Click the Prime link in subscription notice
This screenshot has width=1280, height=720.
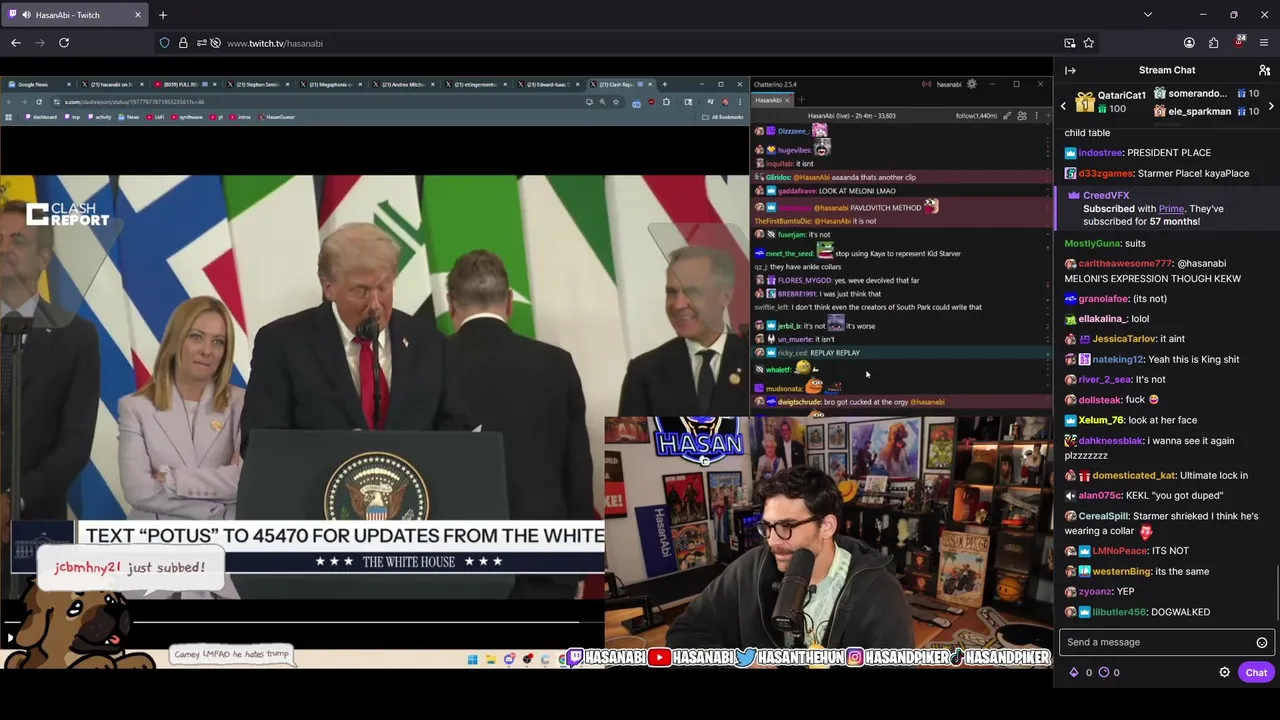tap(1171, 209)
